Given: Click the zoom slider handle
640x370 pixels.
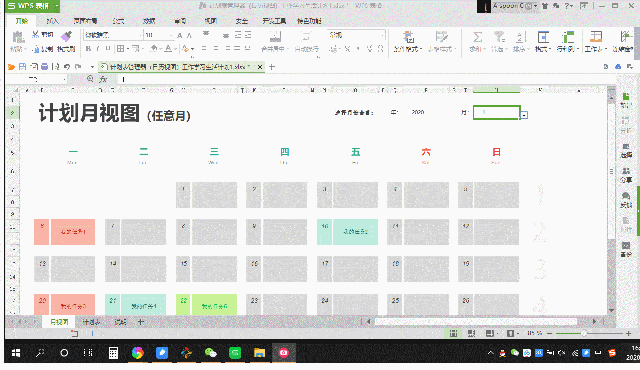Looking at the screenshot, I should coord(584,333).
